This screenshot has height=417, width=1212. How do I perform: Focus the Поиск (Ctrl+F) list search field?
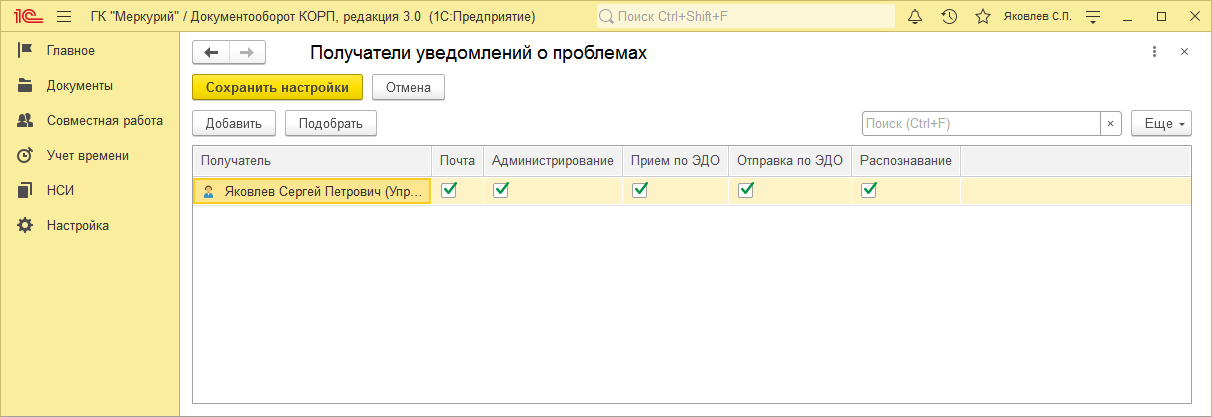[981, 123]
